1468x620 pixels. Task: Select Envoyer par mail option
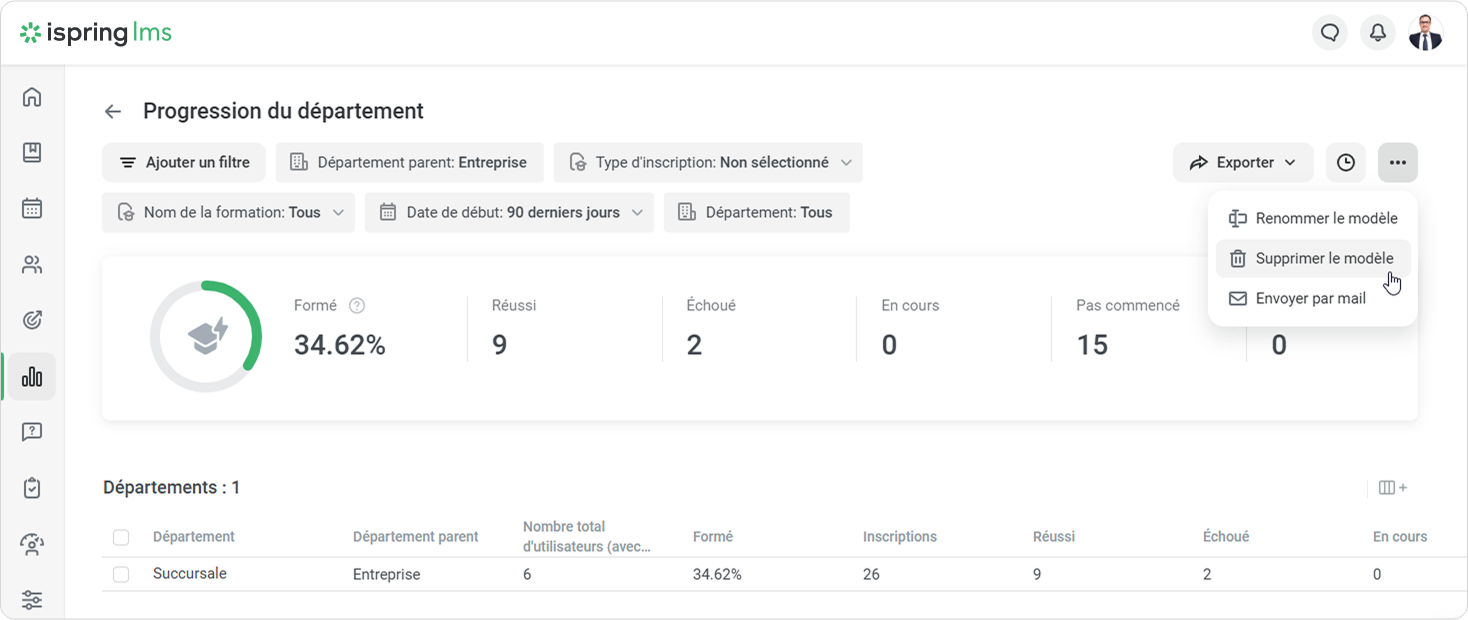pos(1310,299)
